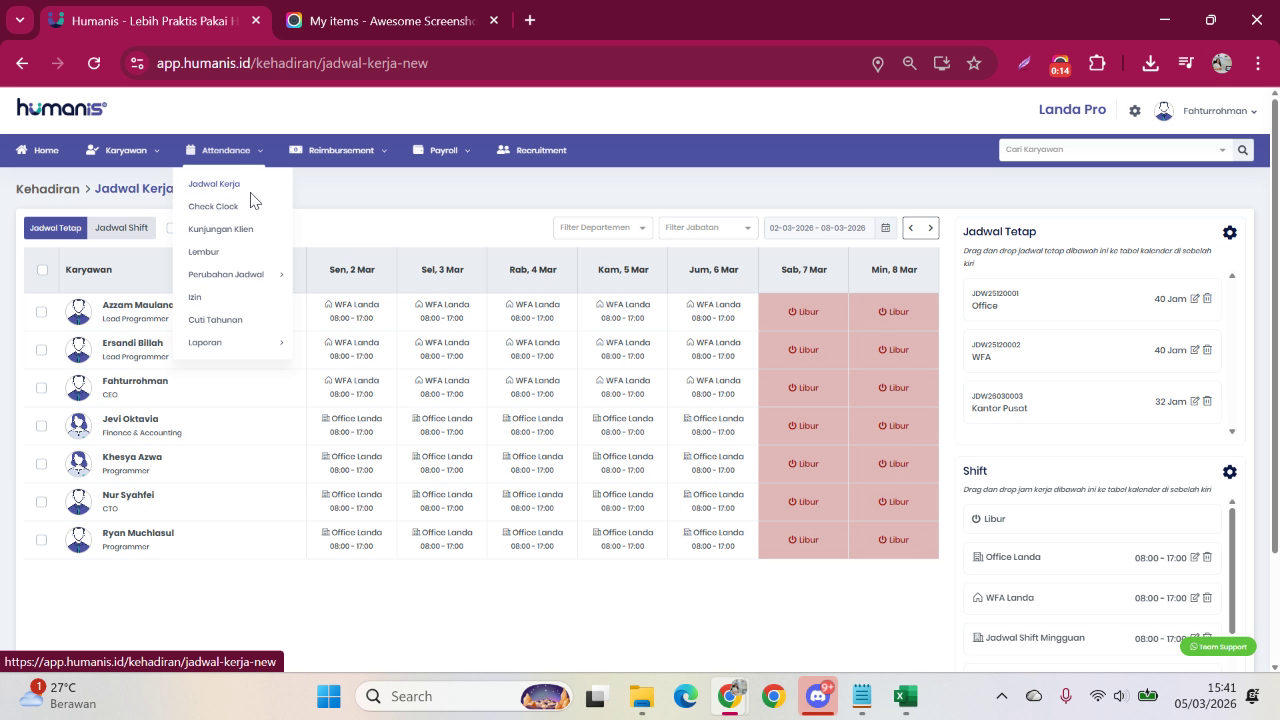Tick the checkbox for Ersandi Billah
The width and height of the screenshot is (1280, 720).
coord(41,350)
